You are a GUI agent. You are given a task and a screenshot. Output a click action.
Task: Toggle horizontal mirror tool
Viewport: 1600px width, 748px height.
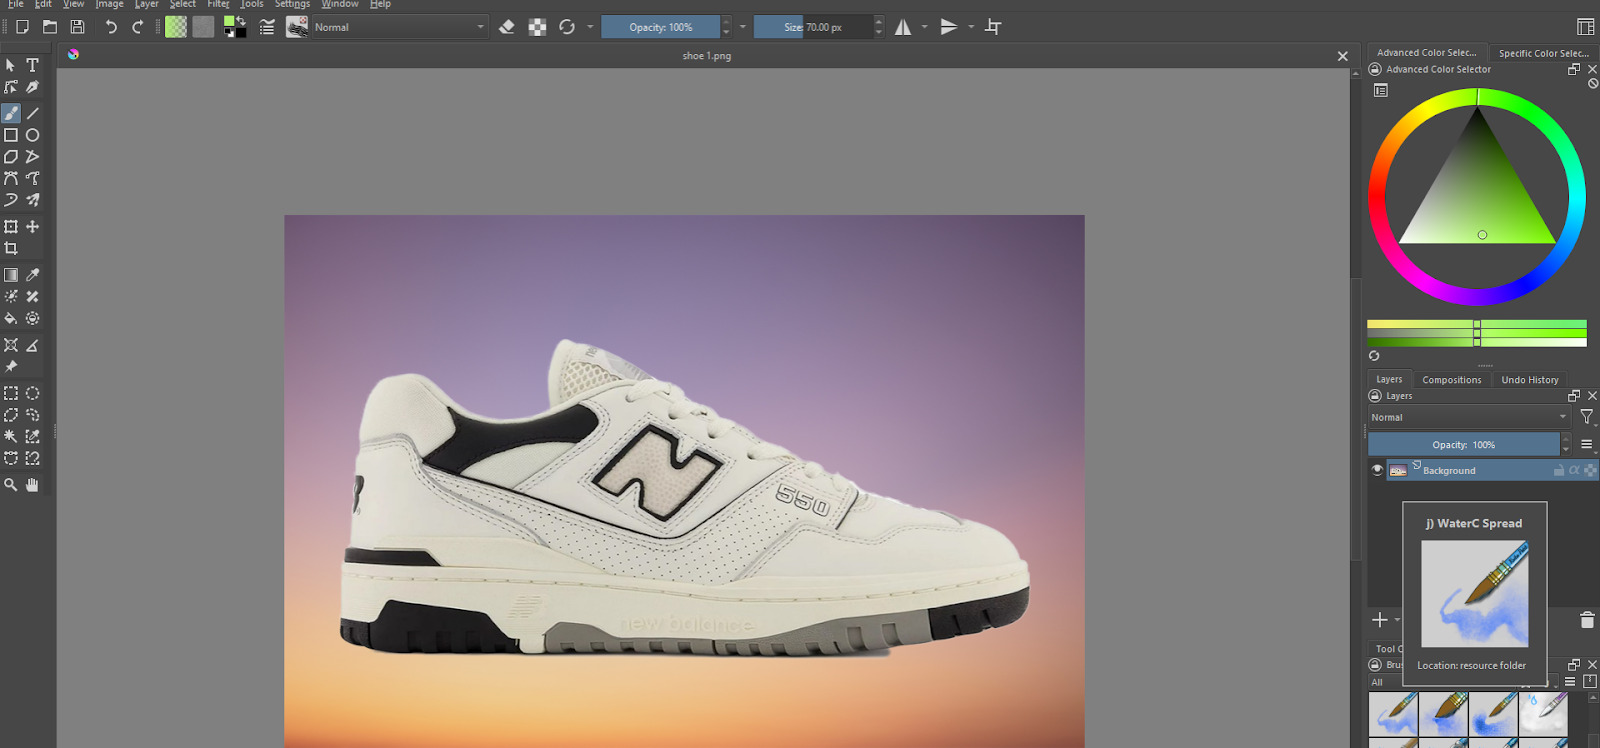[x=903, y=27]
